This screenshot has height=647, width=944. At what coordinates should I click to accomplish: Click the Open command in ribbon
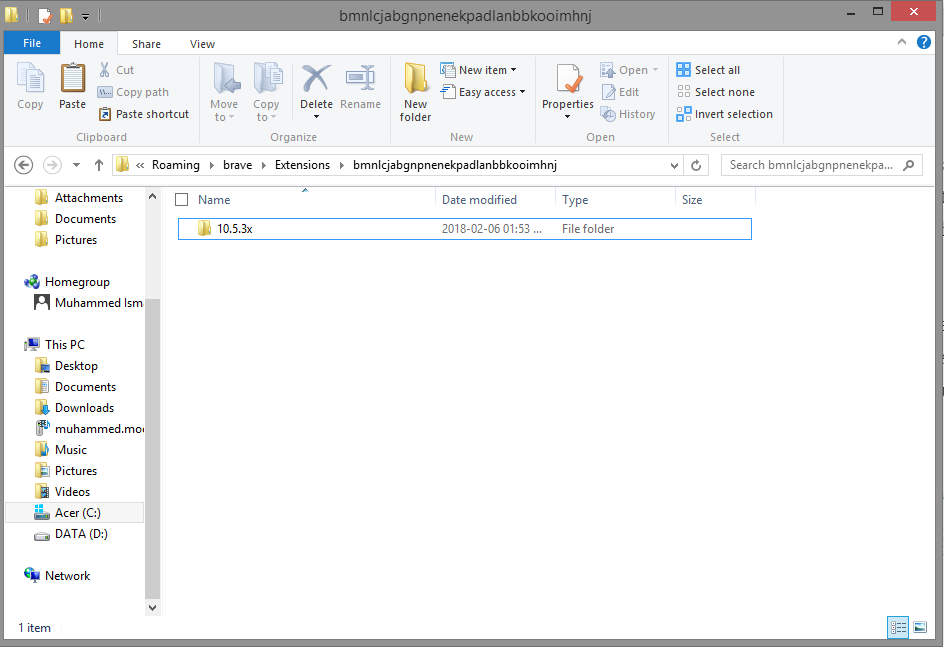[629, 70]
